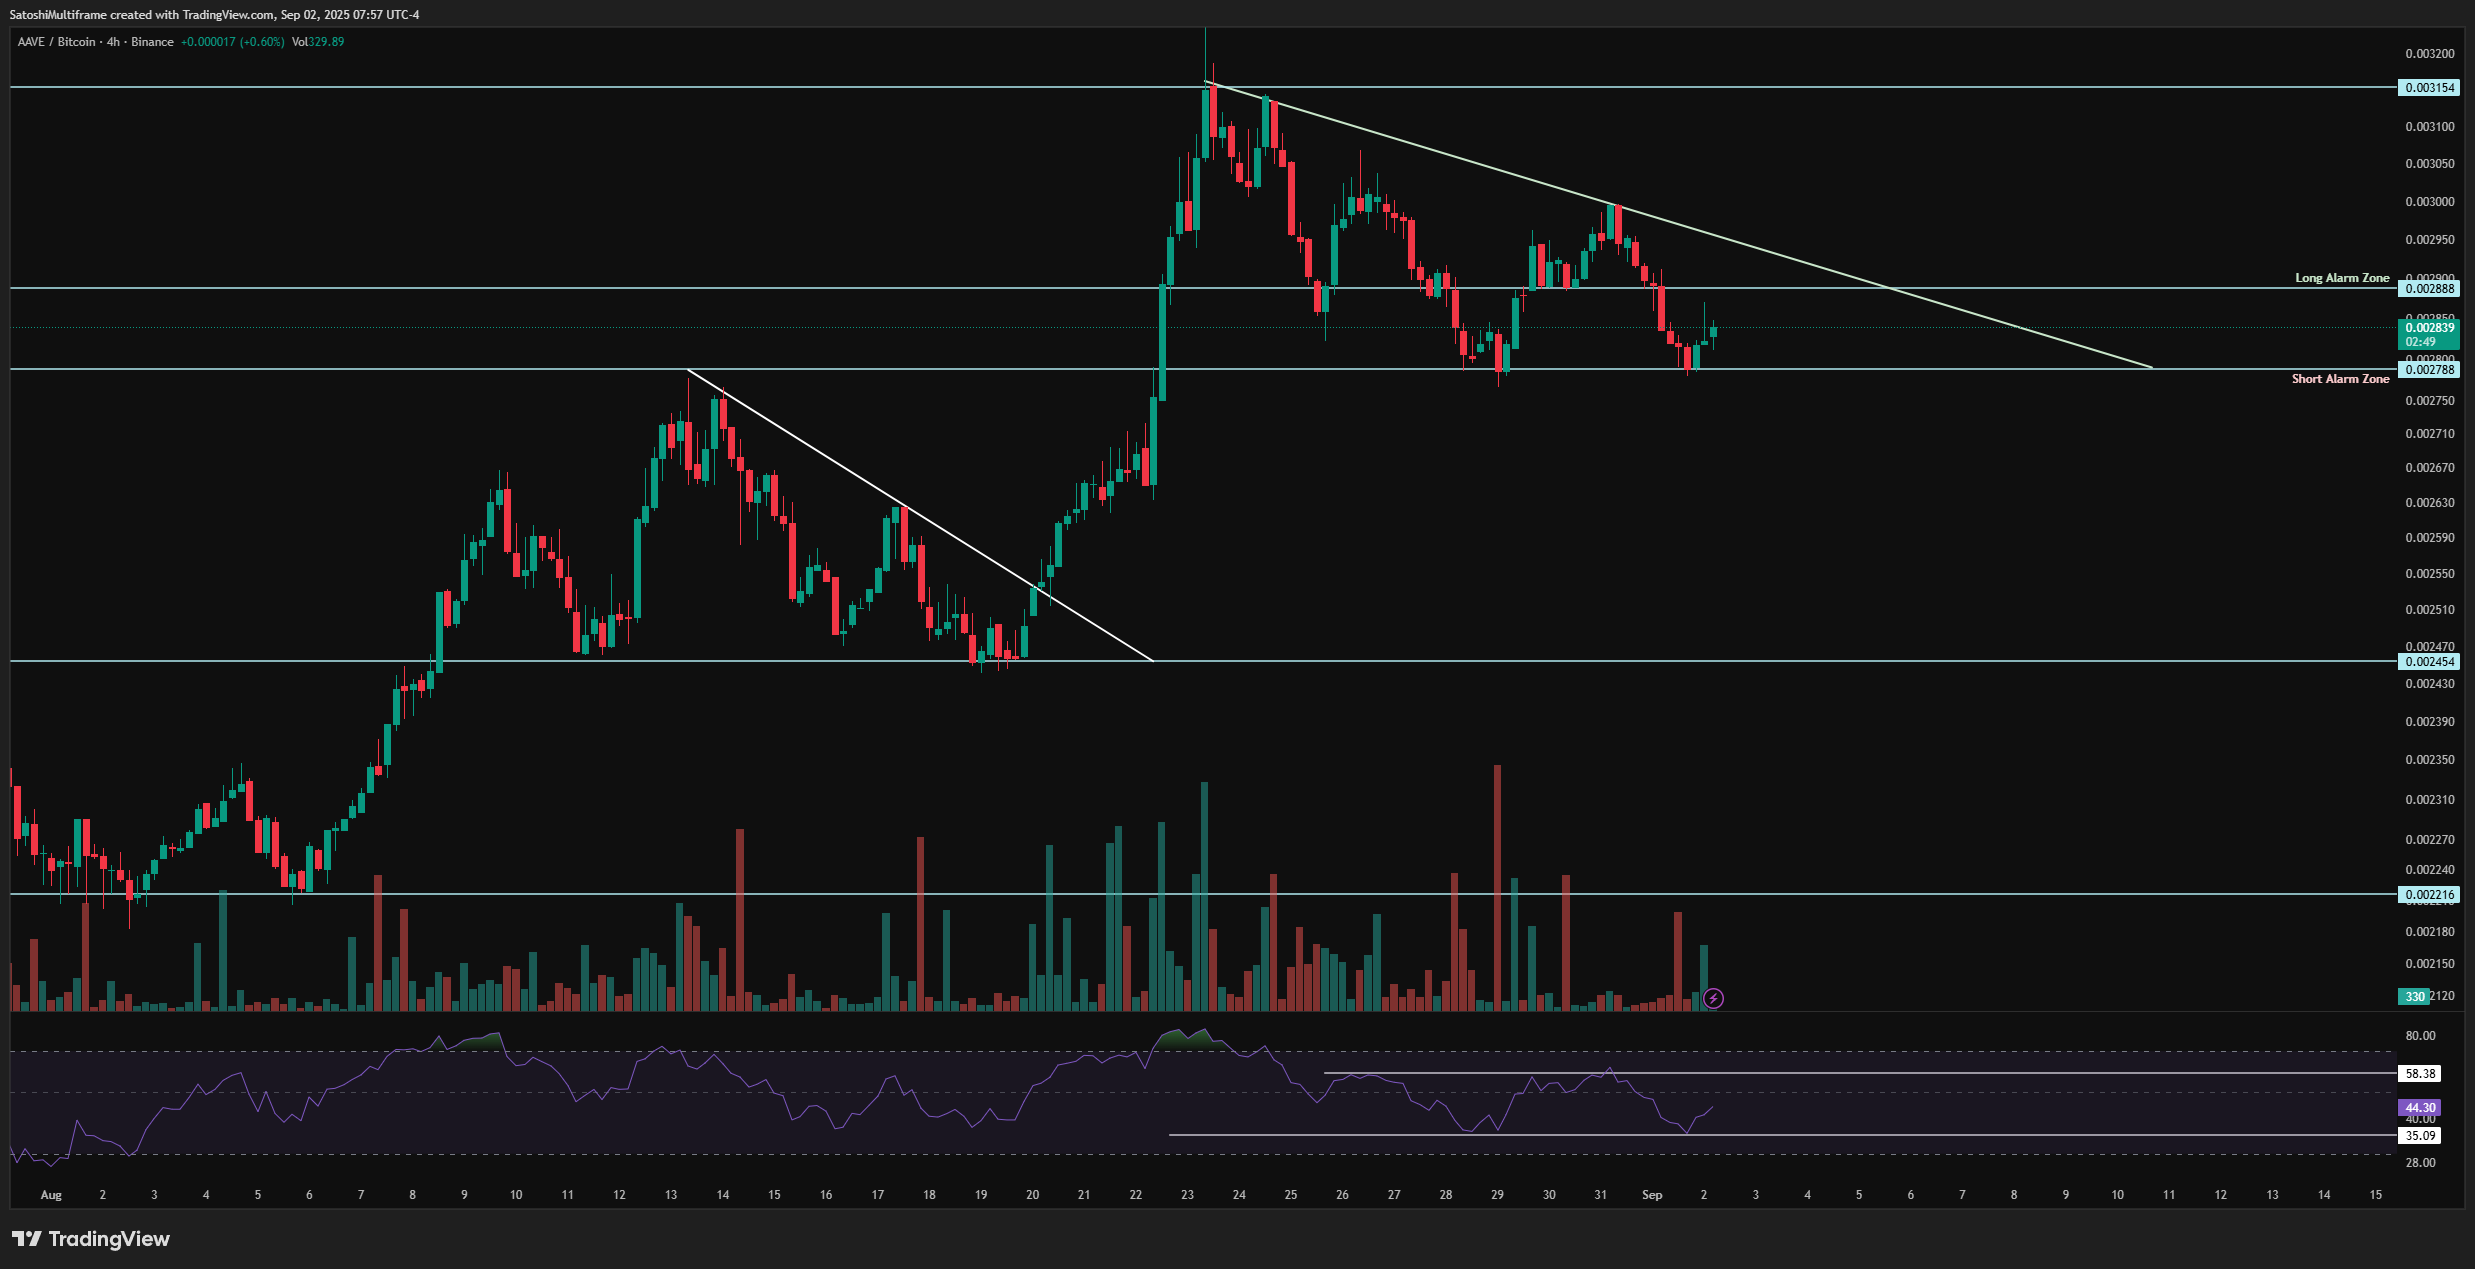
Task: Click the 0.002950 price axis label
Action: coord(2430,240)
